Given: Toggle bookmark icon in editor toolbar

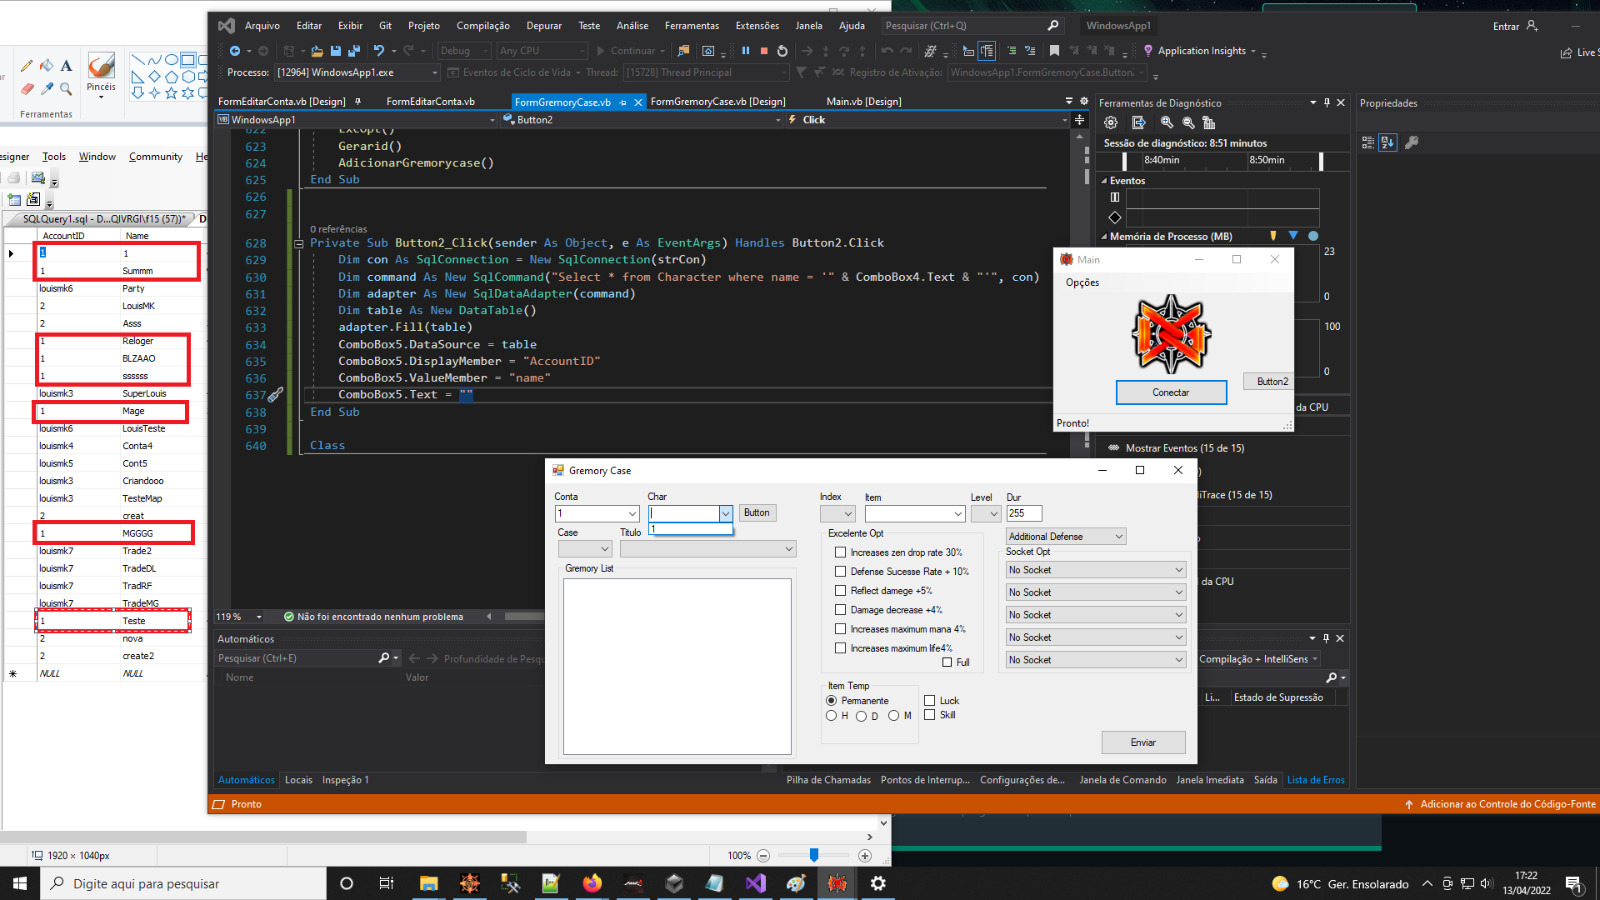Looking at the screenshot, I should (1054, 51).
